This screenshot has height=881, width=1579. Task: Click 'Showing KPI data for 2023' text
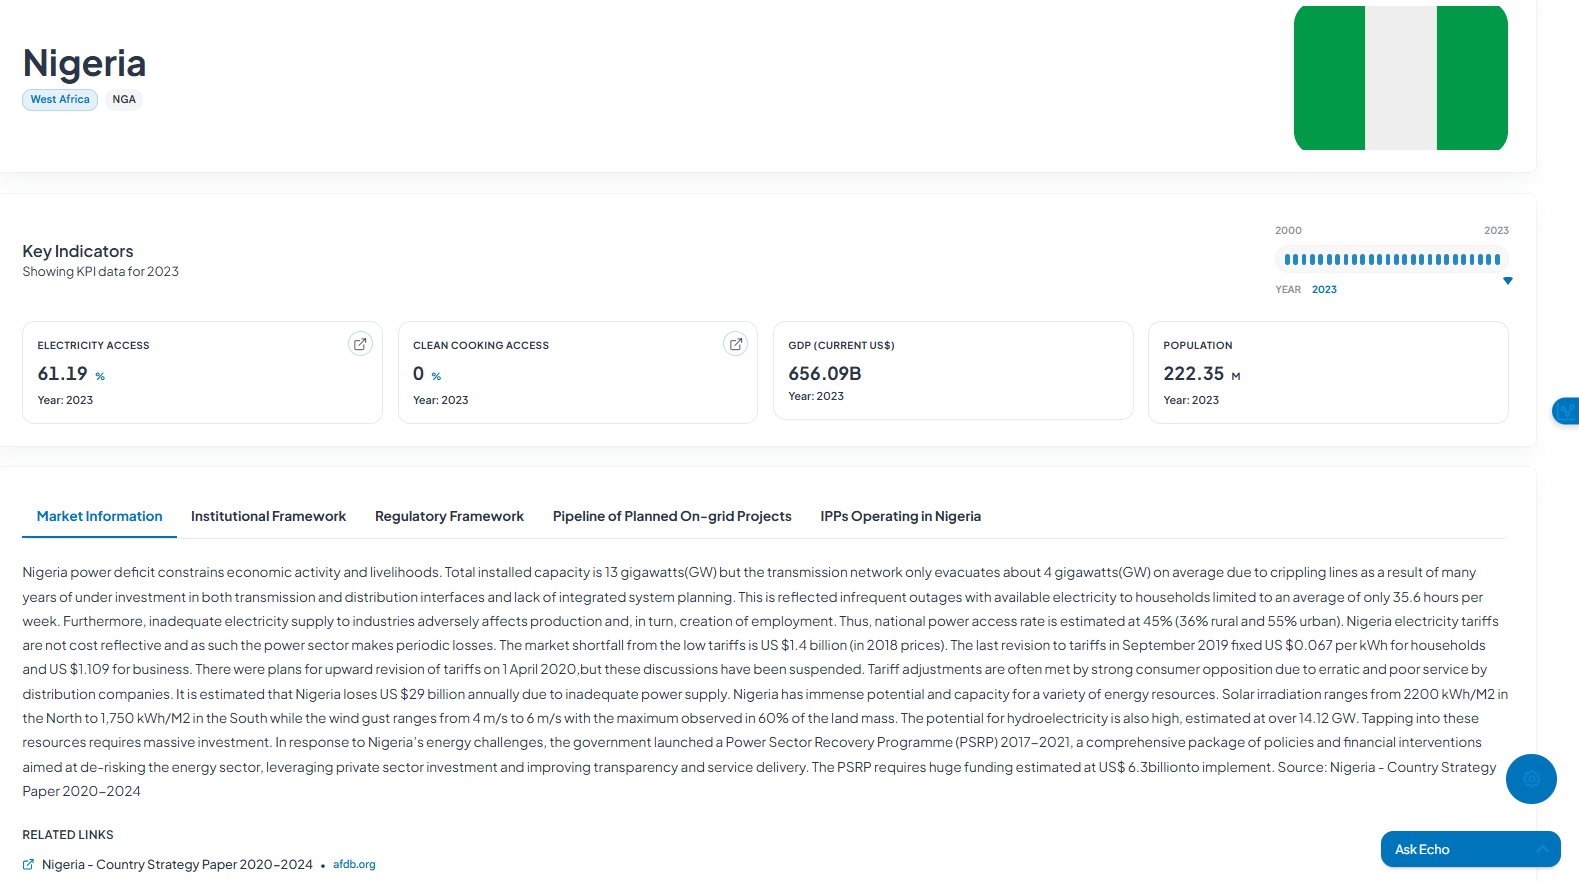pos(101,271)
